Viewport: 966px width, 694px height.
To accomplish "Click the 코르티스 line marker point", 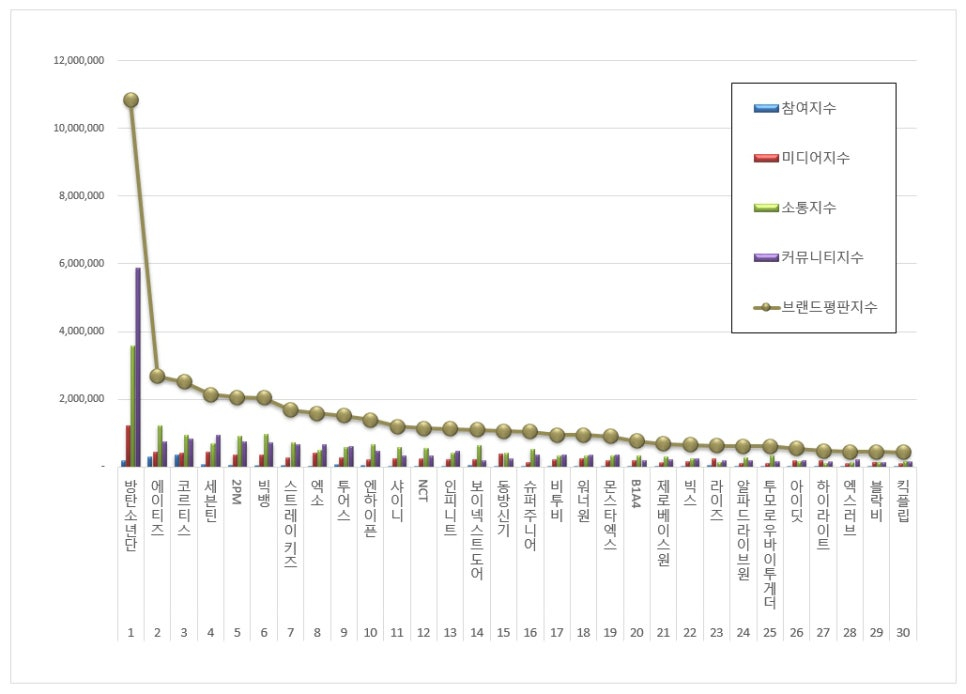I will click(x=184, y=382).
